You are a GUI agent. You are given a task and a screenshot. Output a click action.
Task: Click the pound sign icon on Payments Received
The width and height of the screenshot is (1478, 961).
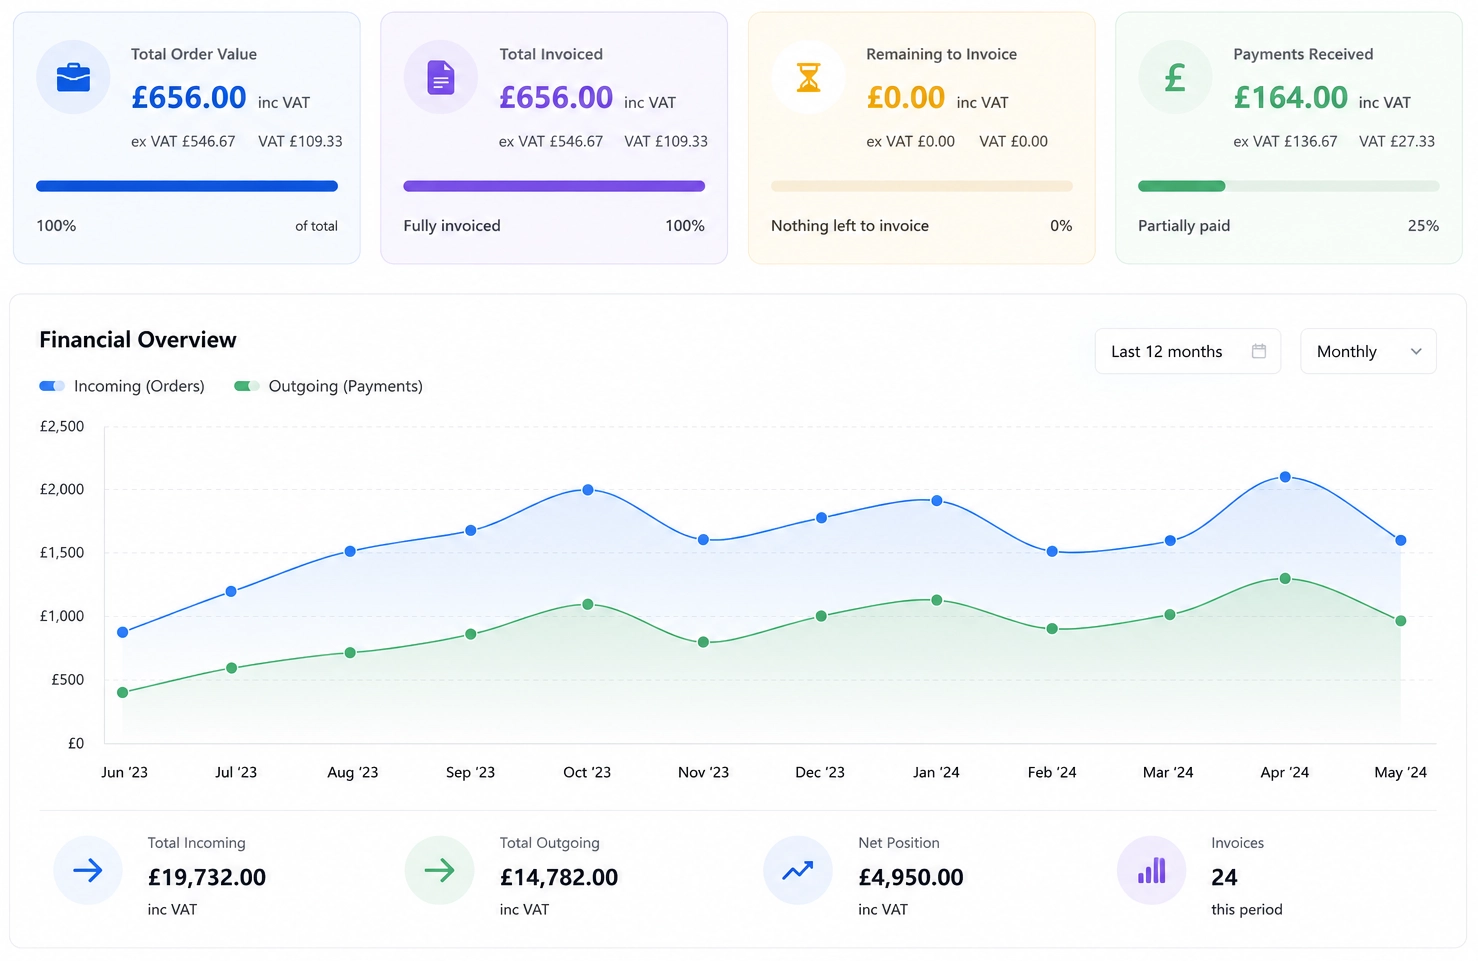pyautogui.click(x=1175, y=77)
